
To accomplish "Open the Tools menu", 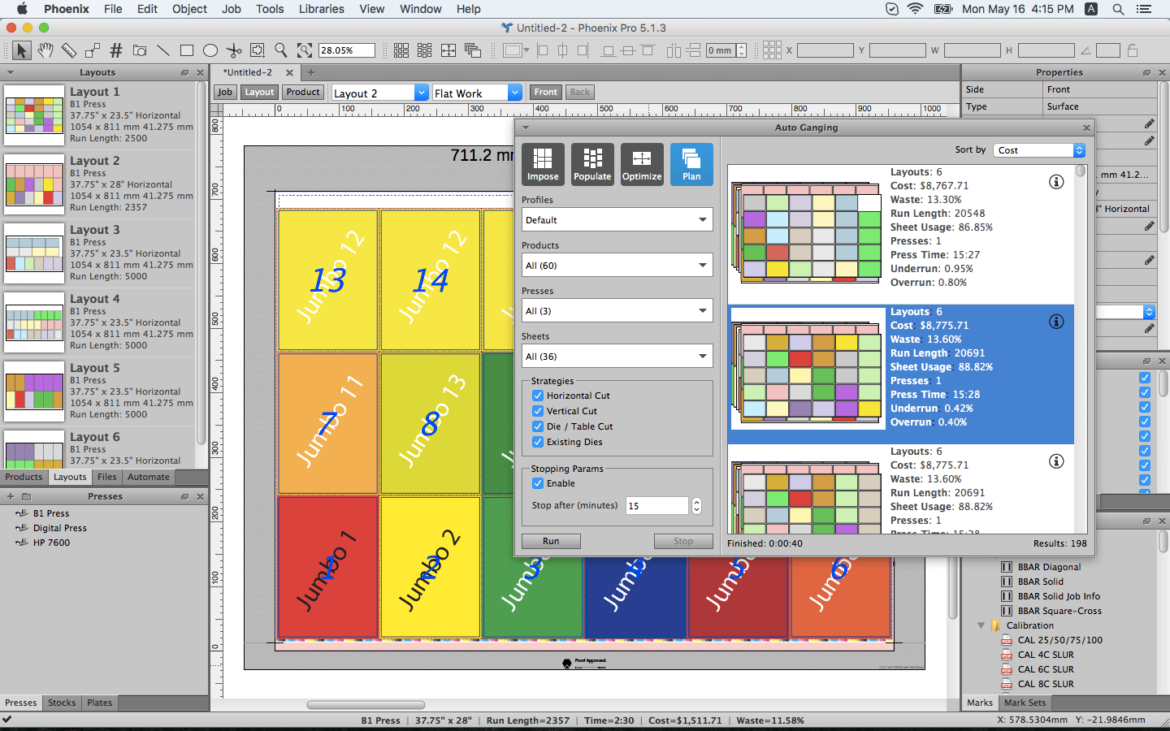I will 269,9.
